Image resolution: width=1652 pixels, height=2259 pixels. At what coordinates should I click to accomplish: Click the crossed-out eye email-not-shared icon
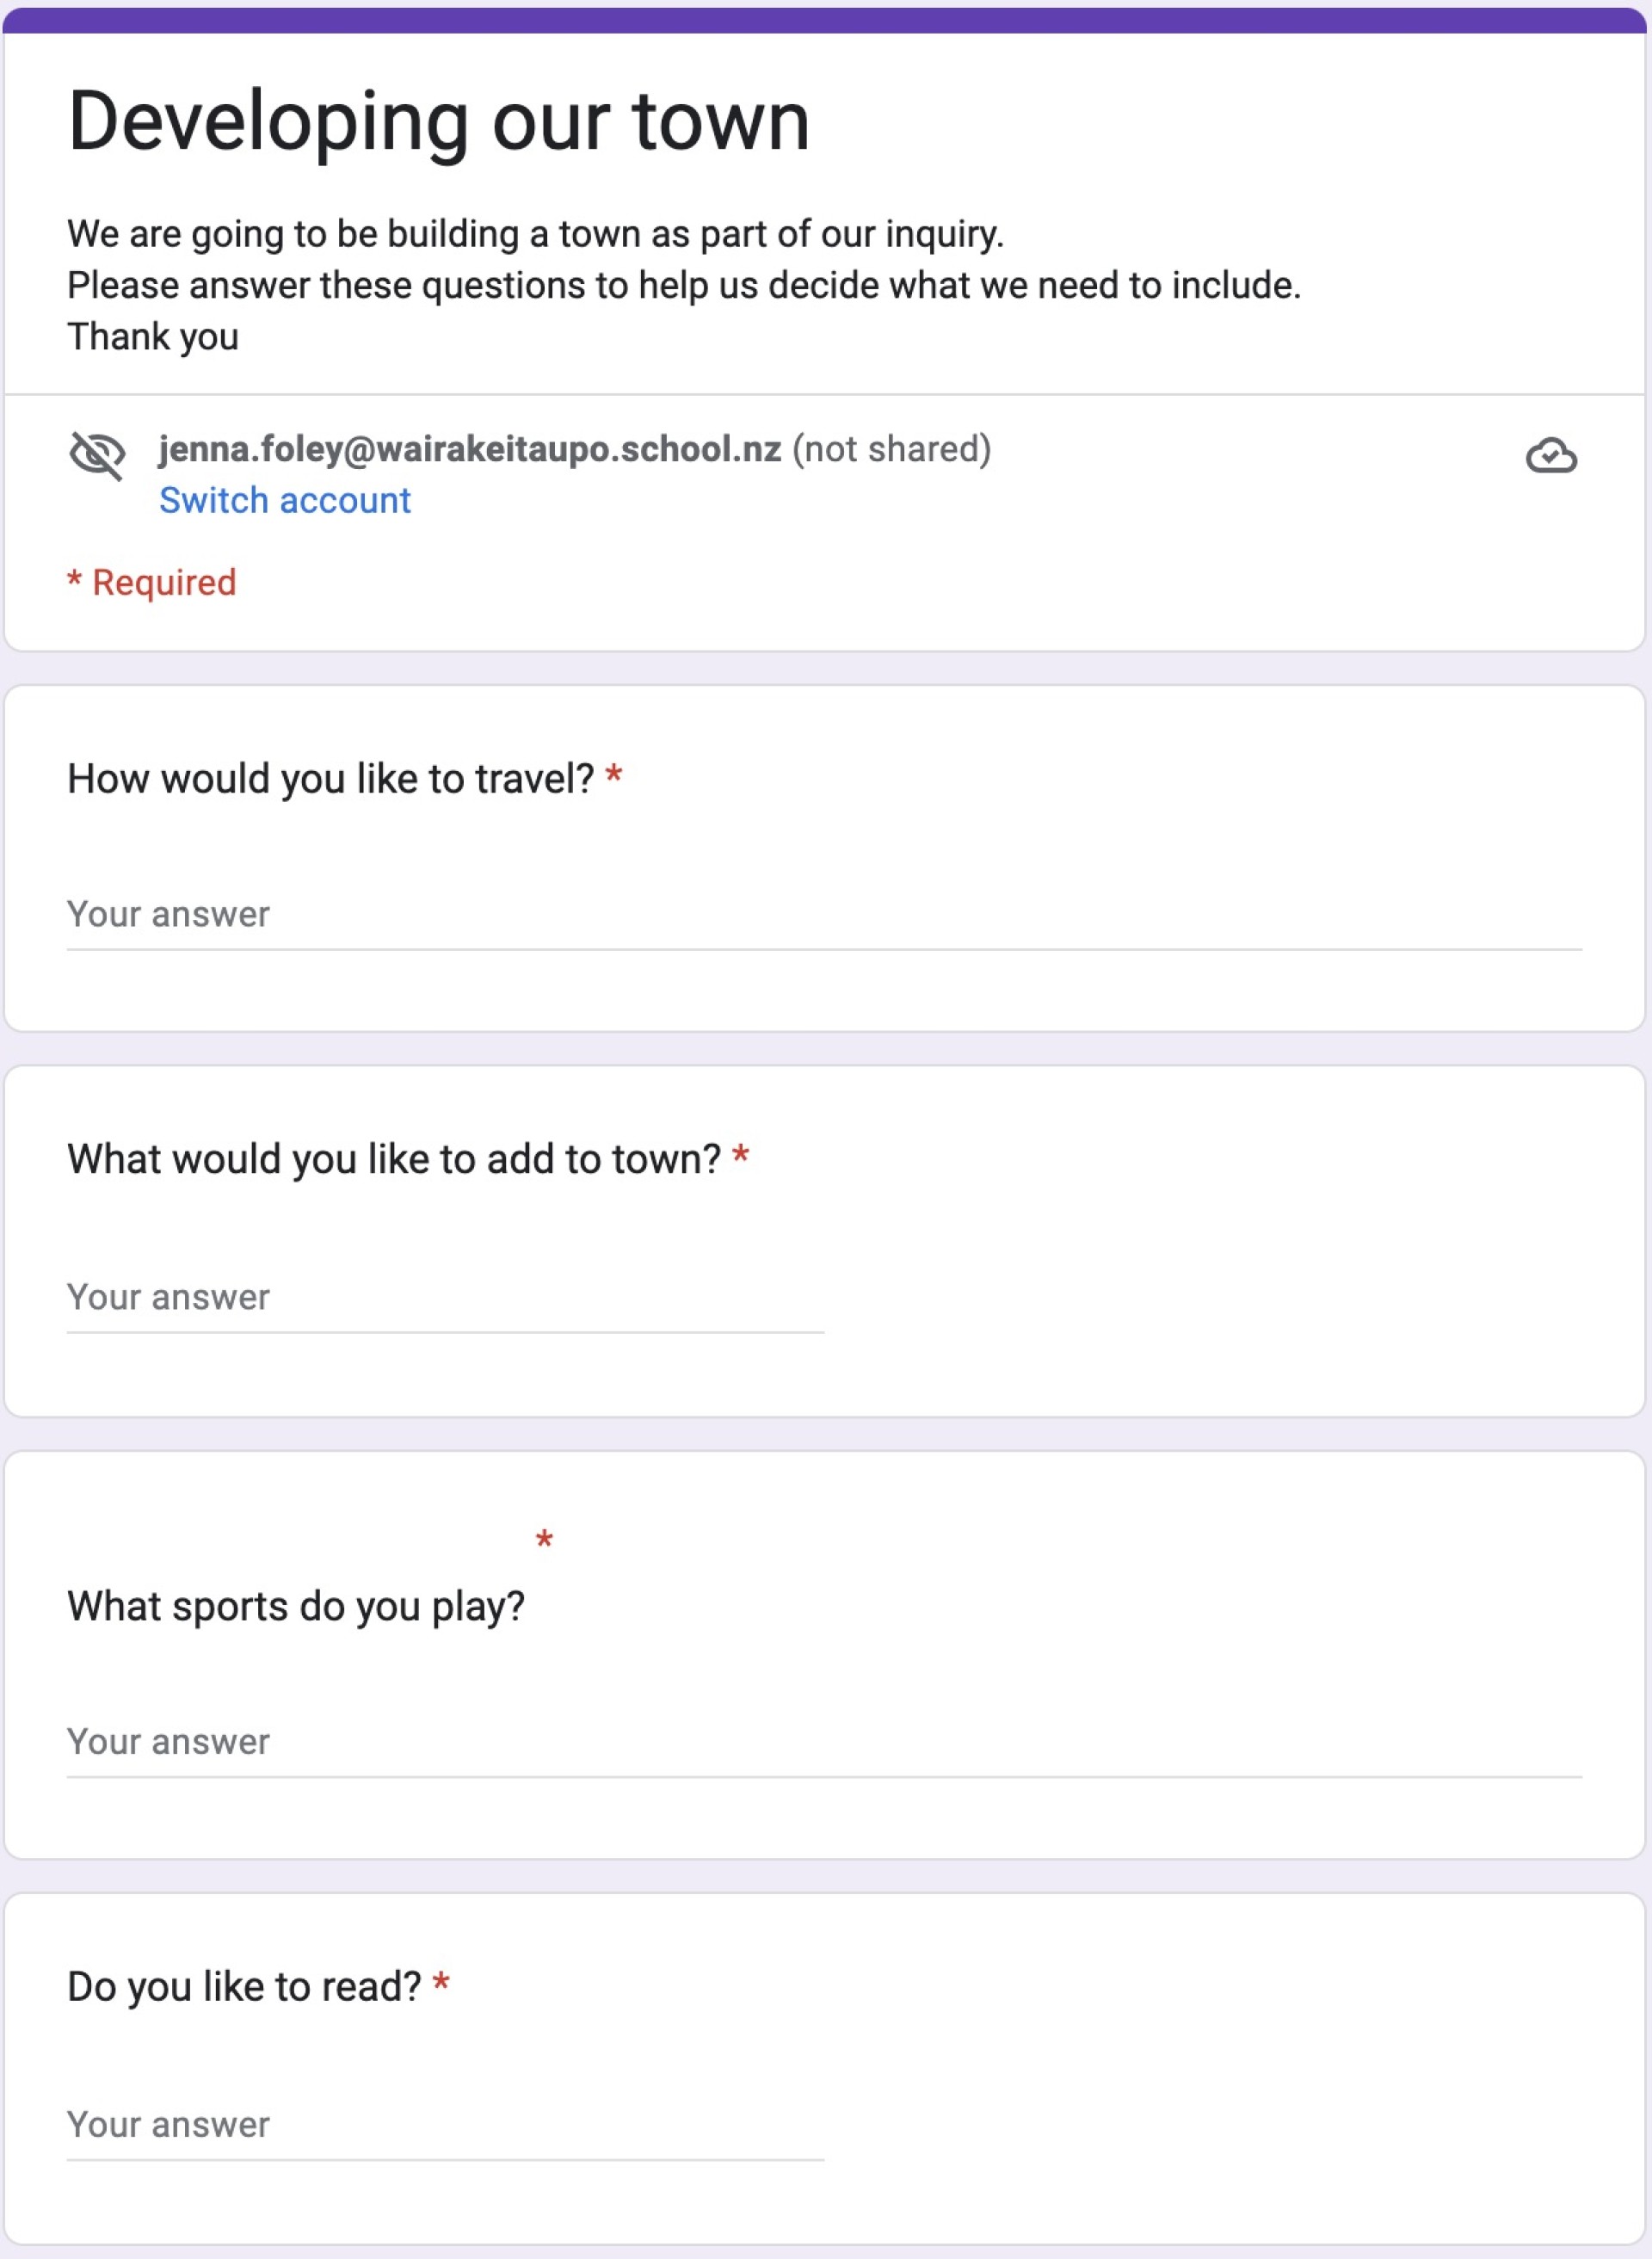[x=97, y=456]
